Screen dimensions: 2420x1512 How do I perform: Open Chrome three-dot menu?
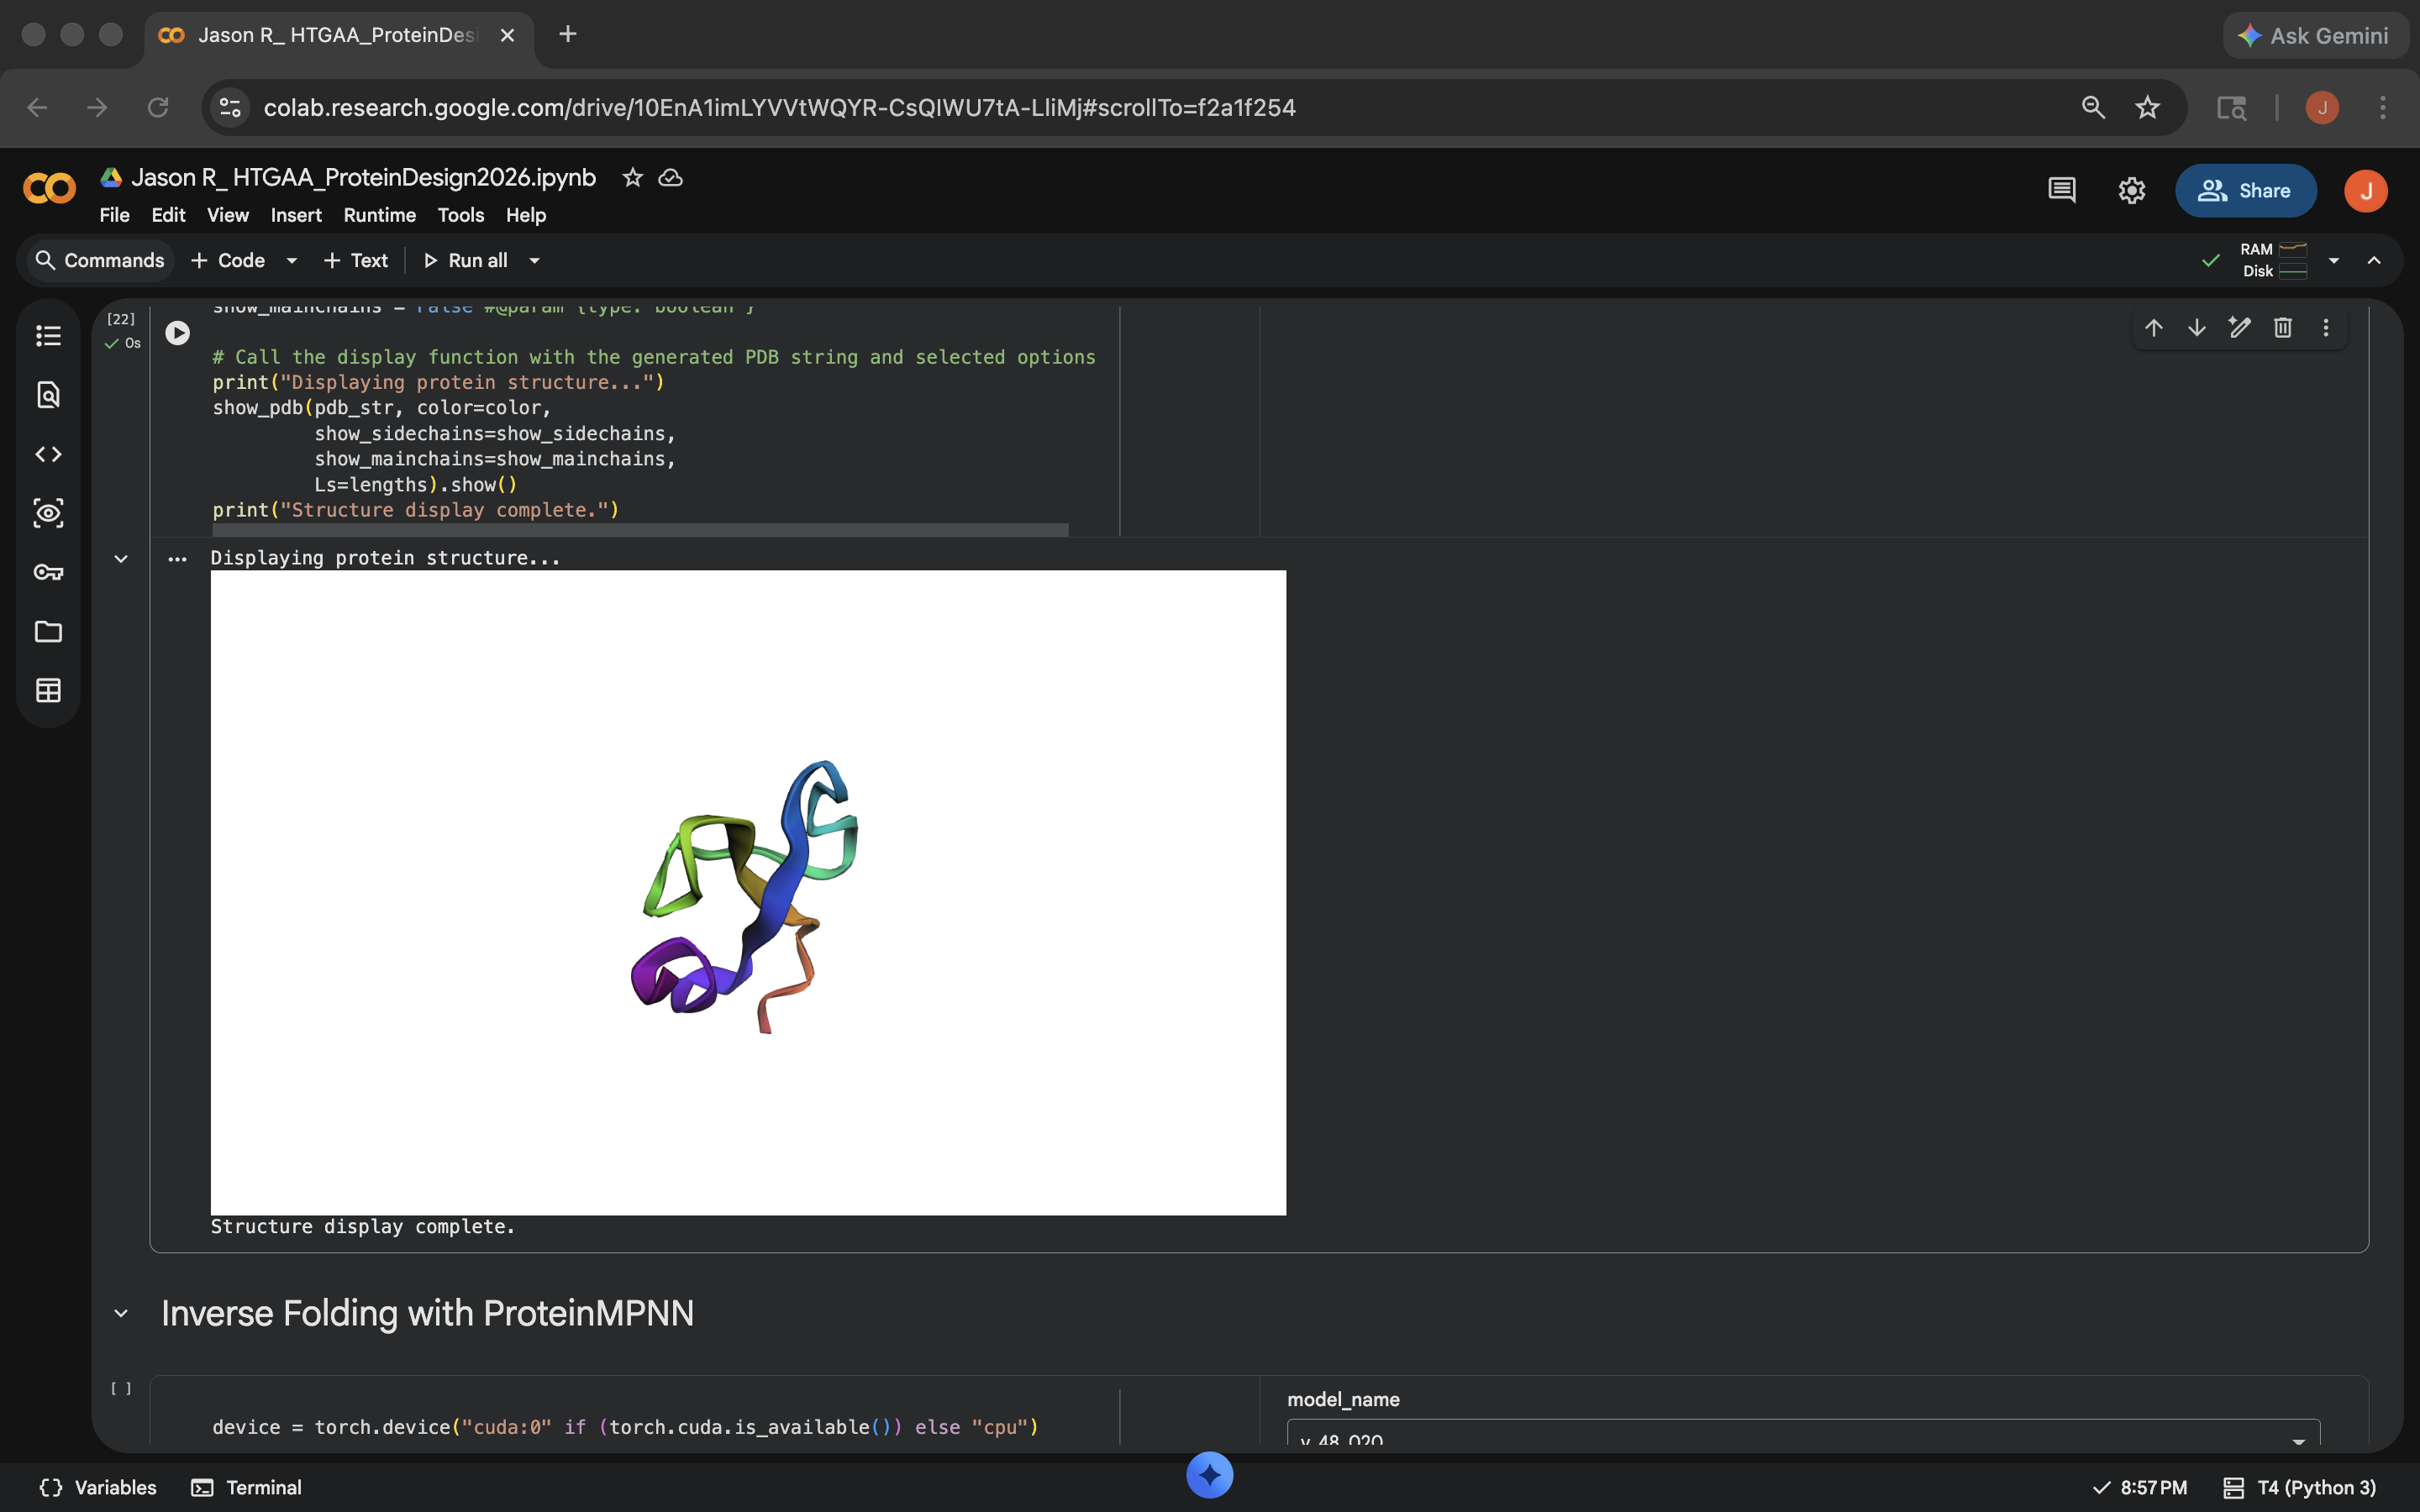[2383, 108]
